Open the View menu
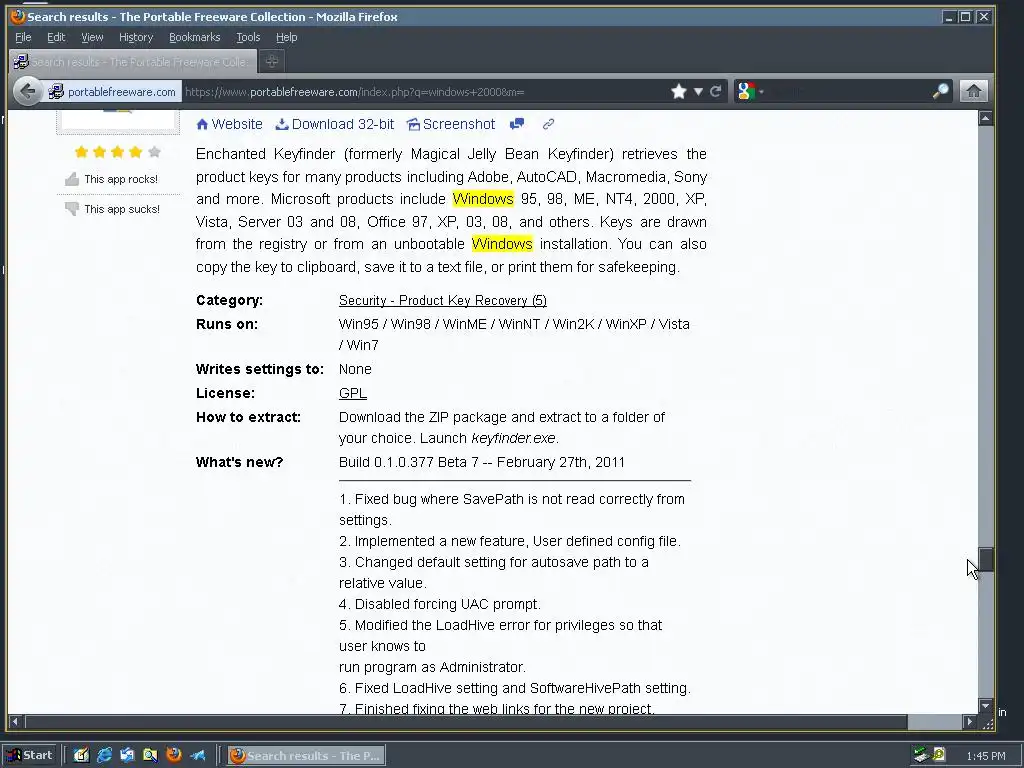The image size is (1024, 768). pyautogui.click(x=92, y=37)
